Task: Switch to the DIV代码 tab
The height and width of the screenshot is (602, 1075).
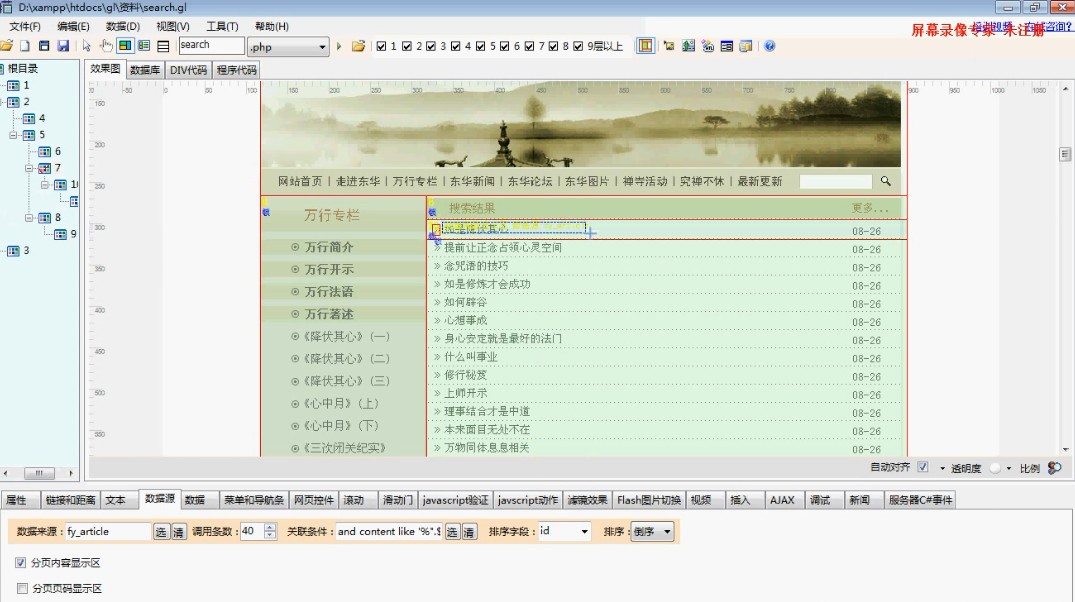Action: (x=189, y=70)
